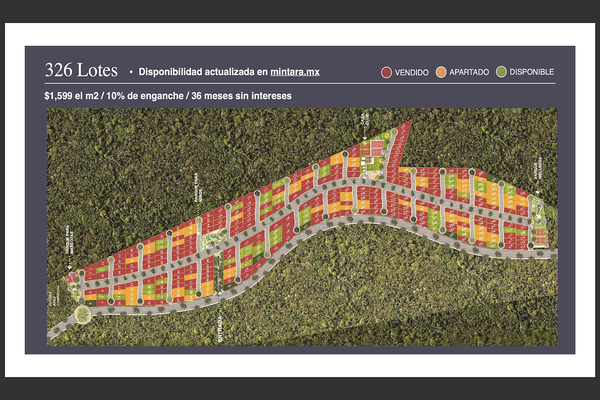Click the 326 Lotes heading
The height and width of the screenshot is (400, 600).
(x=80, y=71)
